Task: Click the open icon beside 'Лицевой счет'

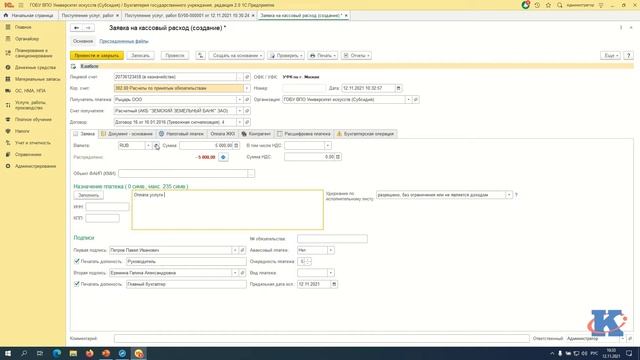Action: 247,77
